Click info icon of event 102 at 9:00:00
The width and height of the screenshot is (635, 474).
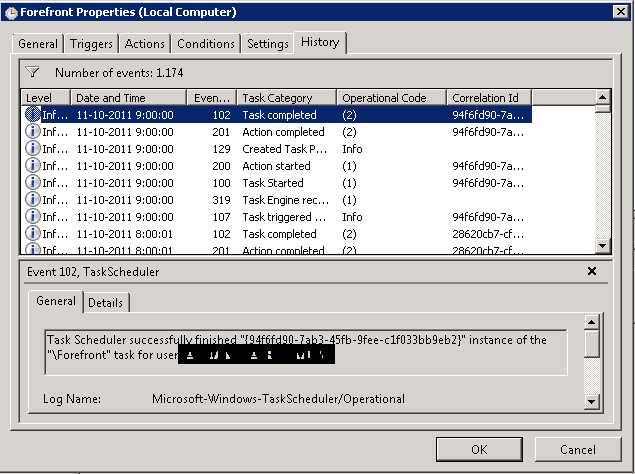click(33, 115)
